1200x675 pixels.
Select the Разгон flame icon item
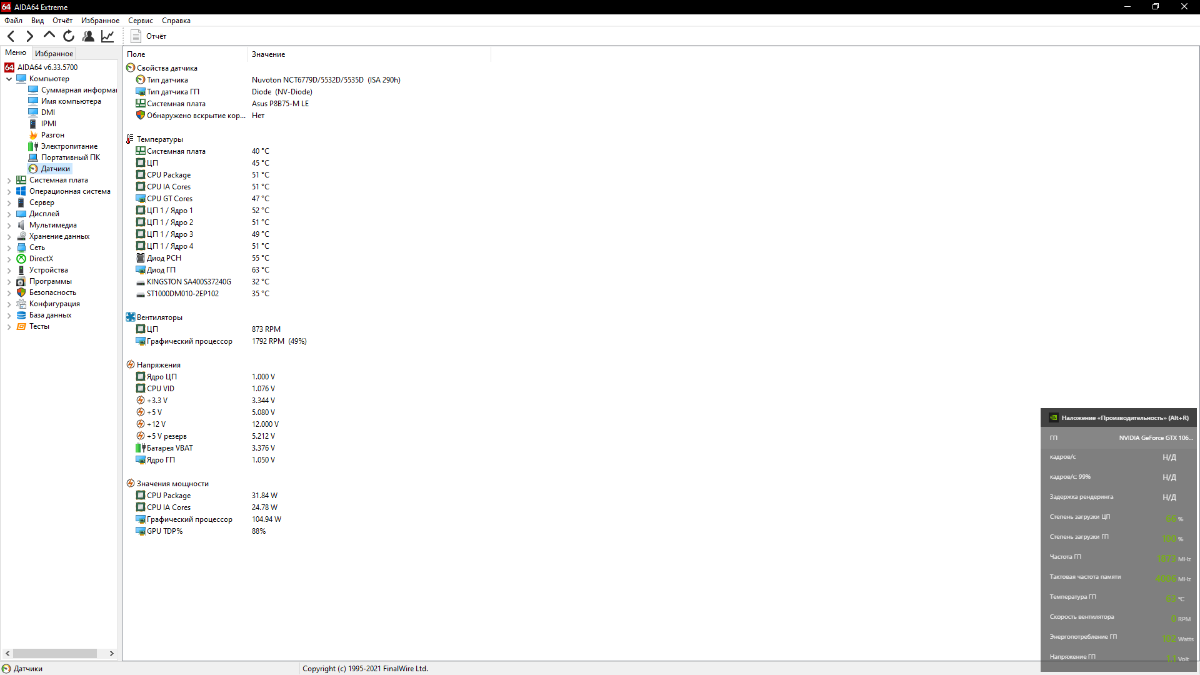(52, 135)
